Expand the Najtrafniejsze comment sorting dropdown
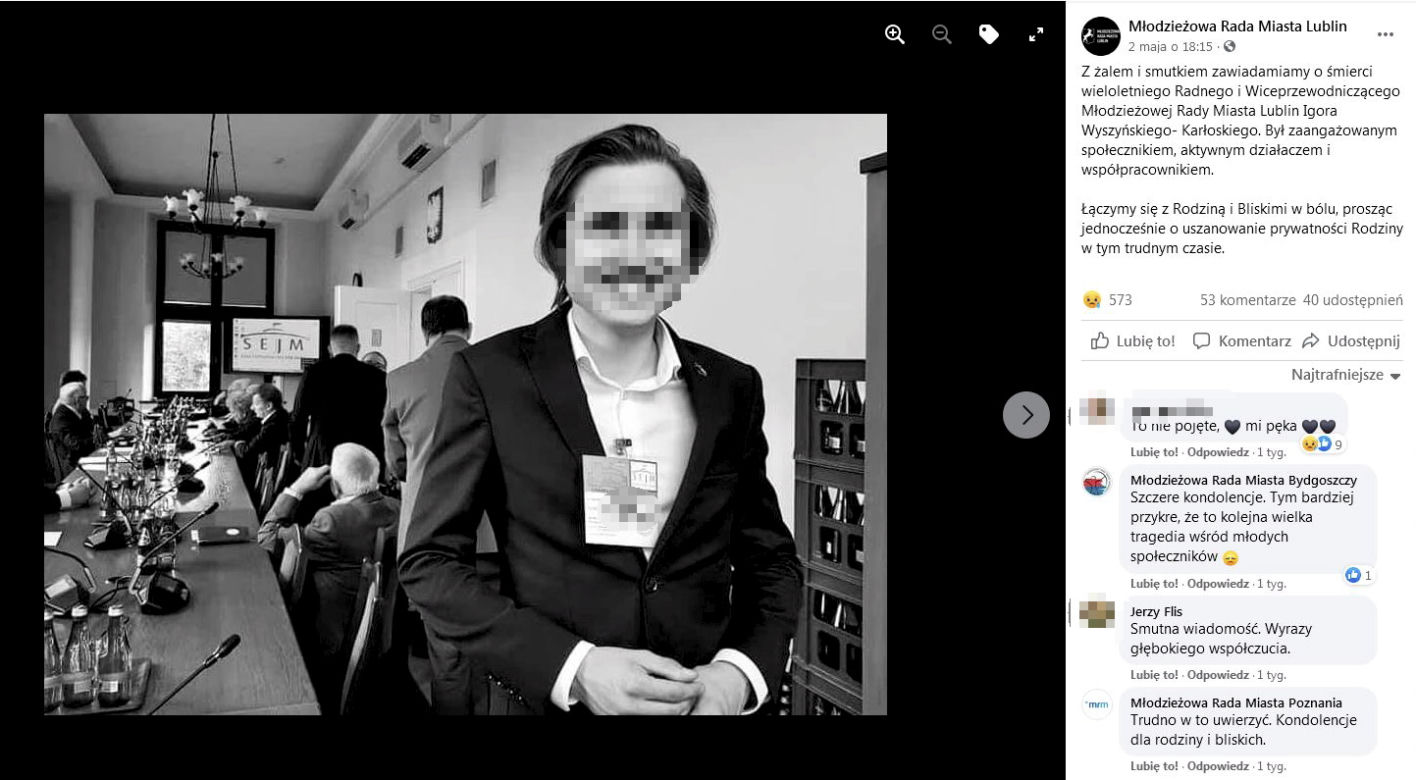 point(1346,375)
